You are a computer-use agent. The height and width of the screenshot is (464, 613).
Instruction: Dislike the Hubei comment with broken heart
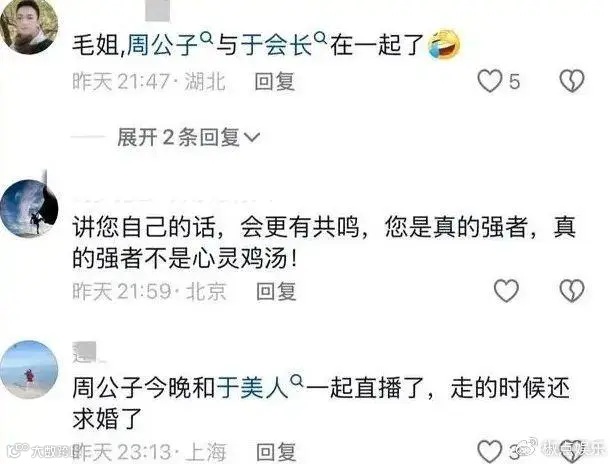tap(572, 81)
